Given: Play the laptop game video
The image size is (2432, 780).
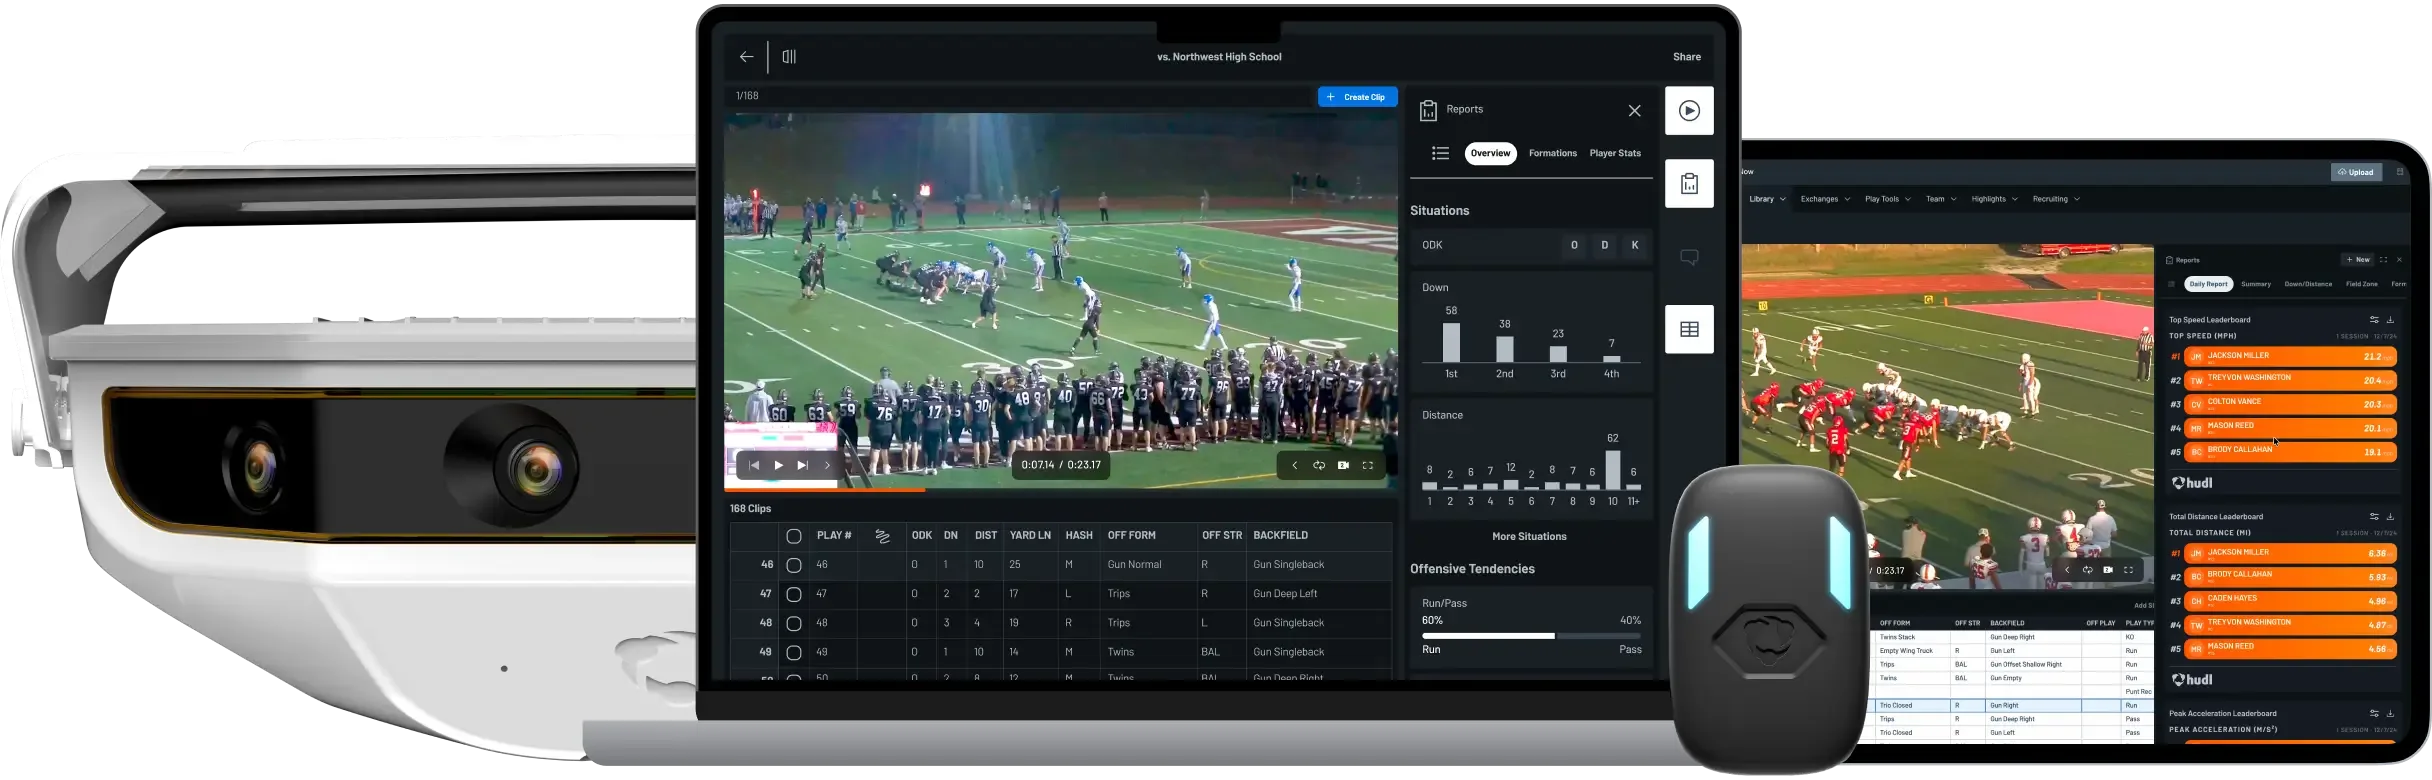Looking at the screenshot, I should [x=778, y=465].
